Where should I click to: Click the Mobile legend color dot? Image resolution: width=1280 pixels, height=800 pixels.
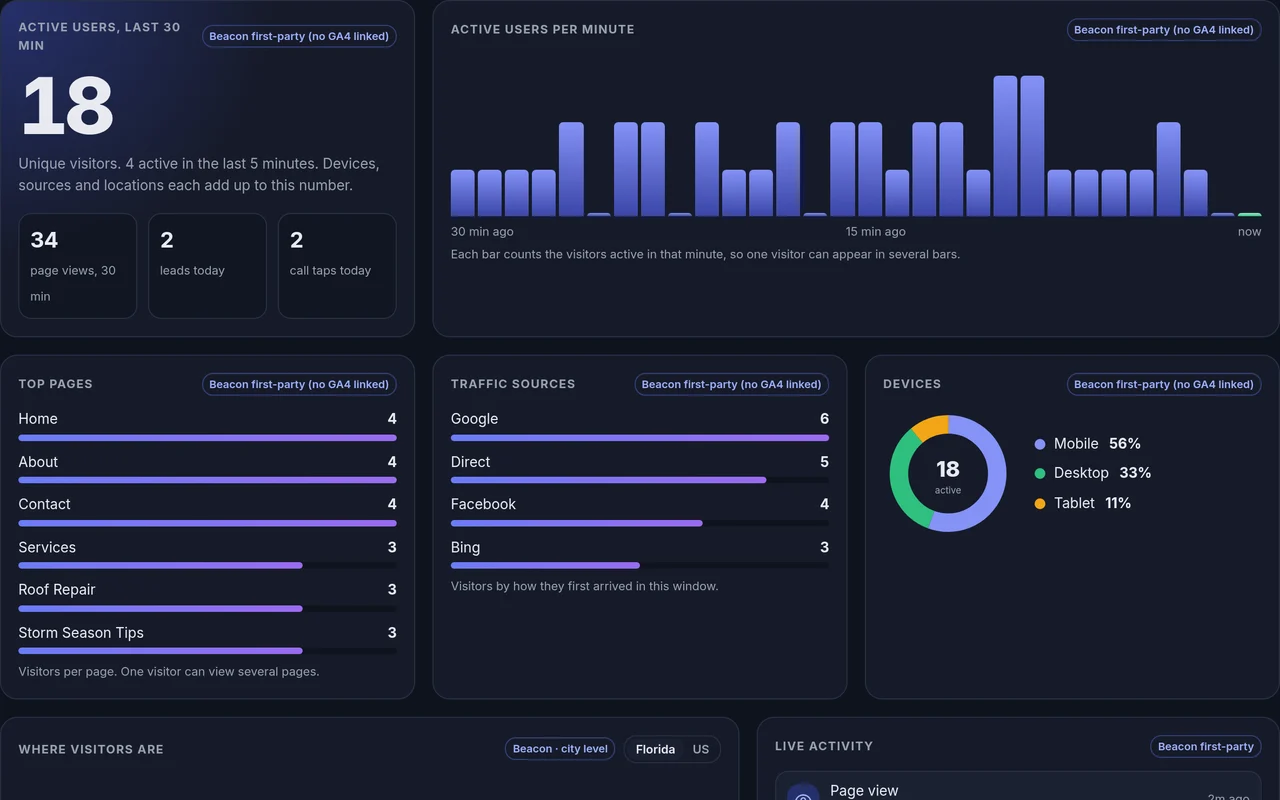(1040, 444)
